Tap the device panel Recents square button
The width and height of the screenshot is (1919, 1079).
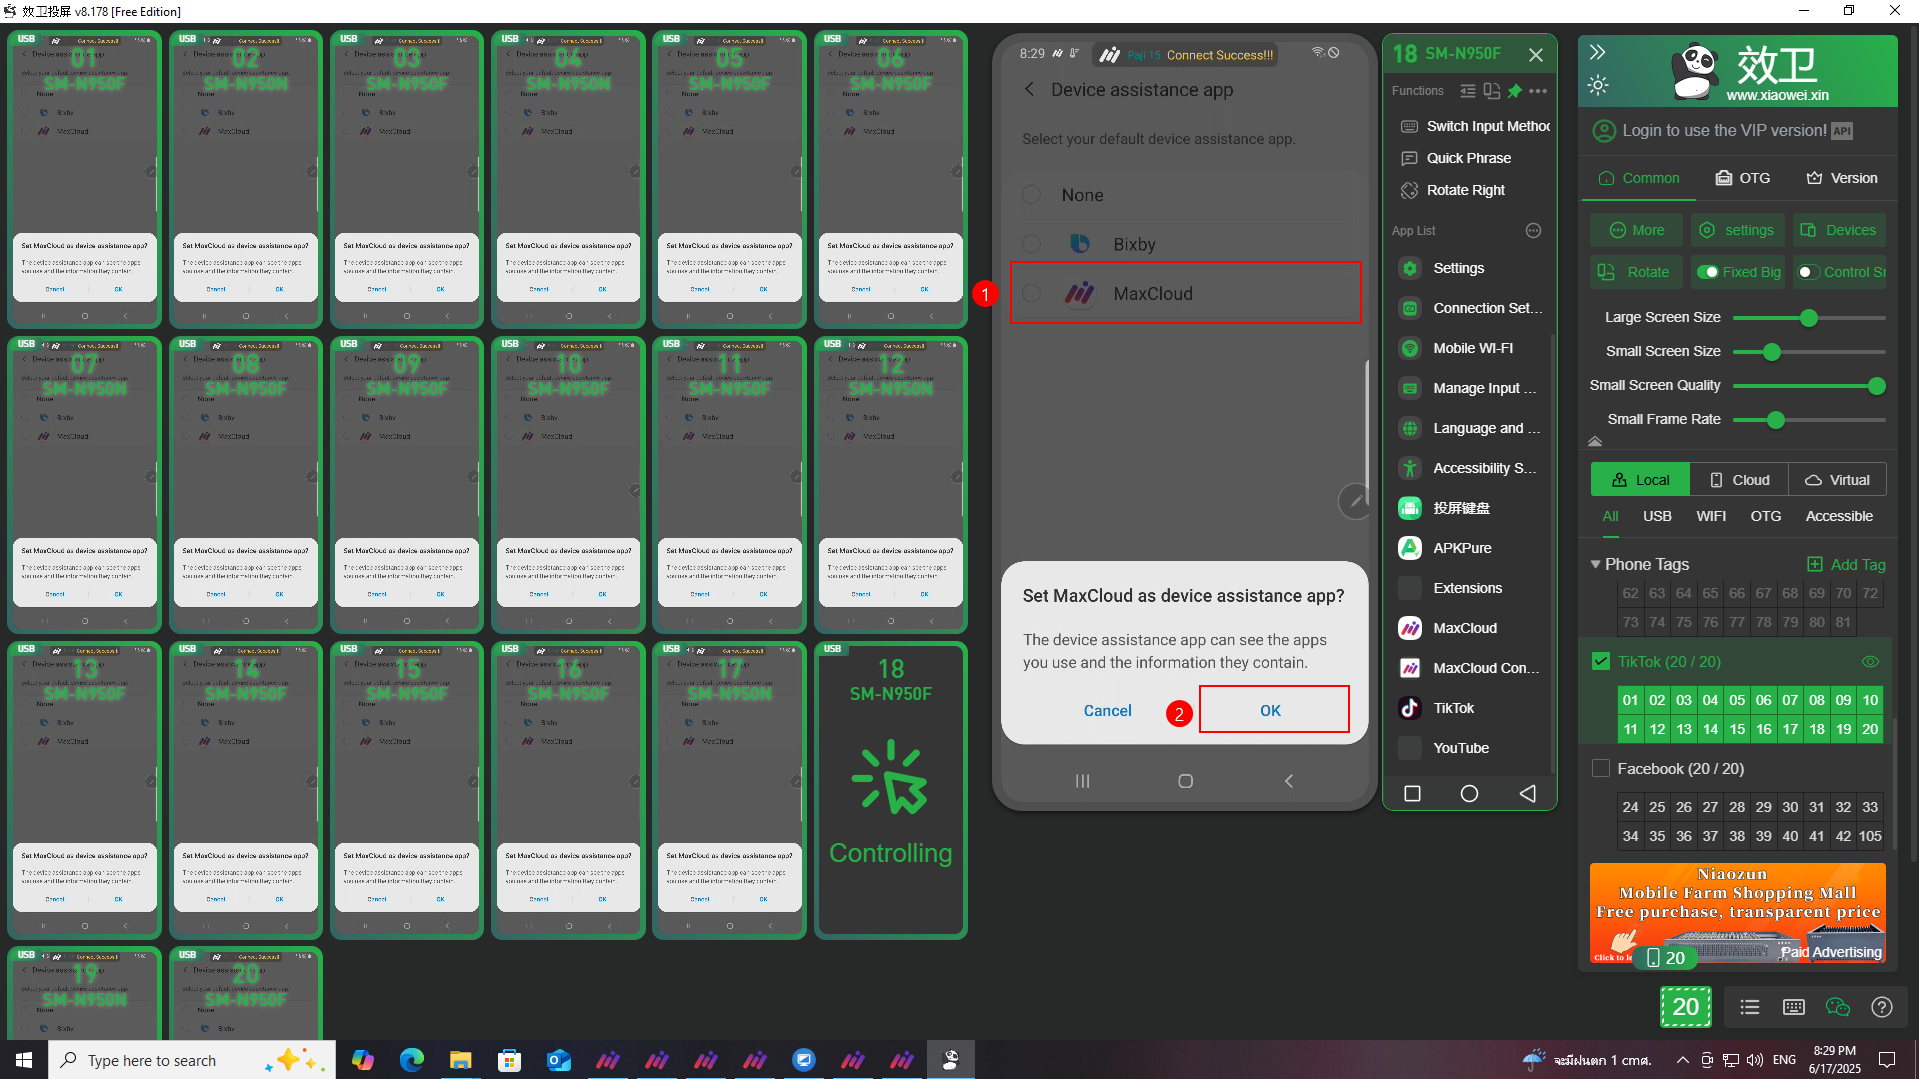(x=1412, y=793)
